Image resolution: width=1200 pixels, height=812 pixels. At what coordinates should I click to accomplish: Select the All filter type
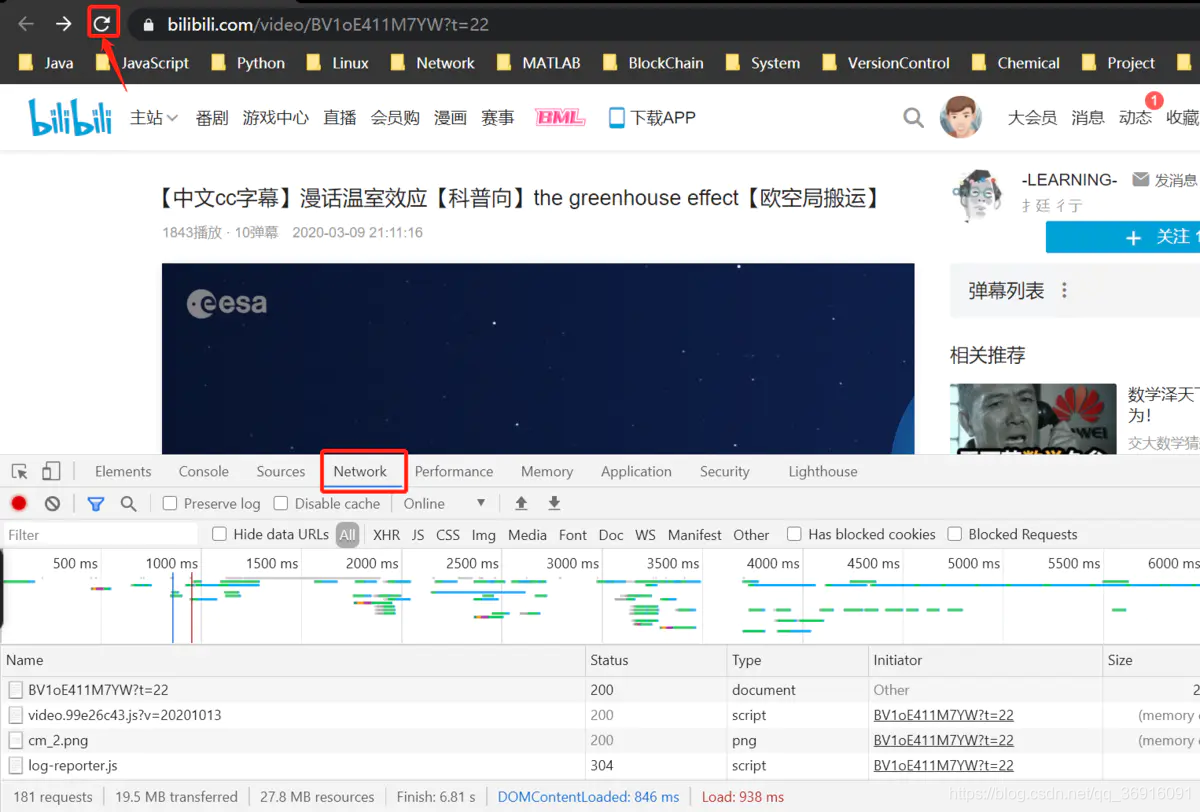pos(347,535)
